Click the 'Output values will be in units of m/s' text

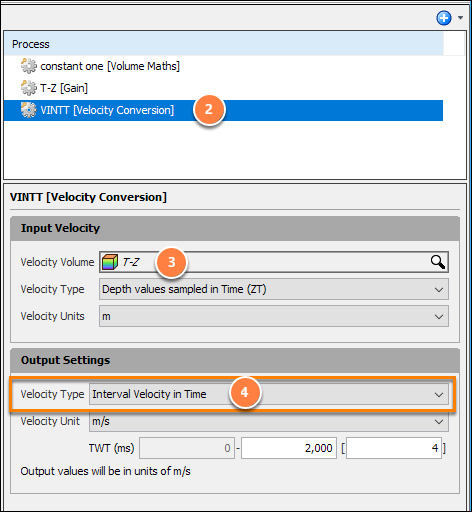pos(105,471)
